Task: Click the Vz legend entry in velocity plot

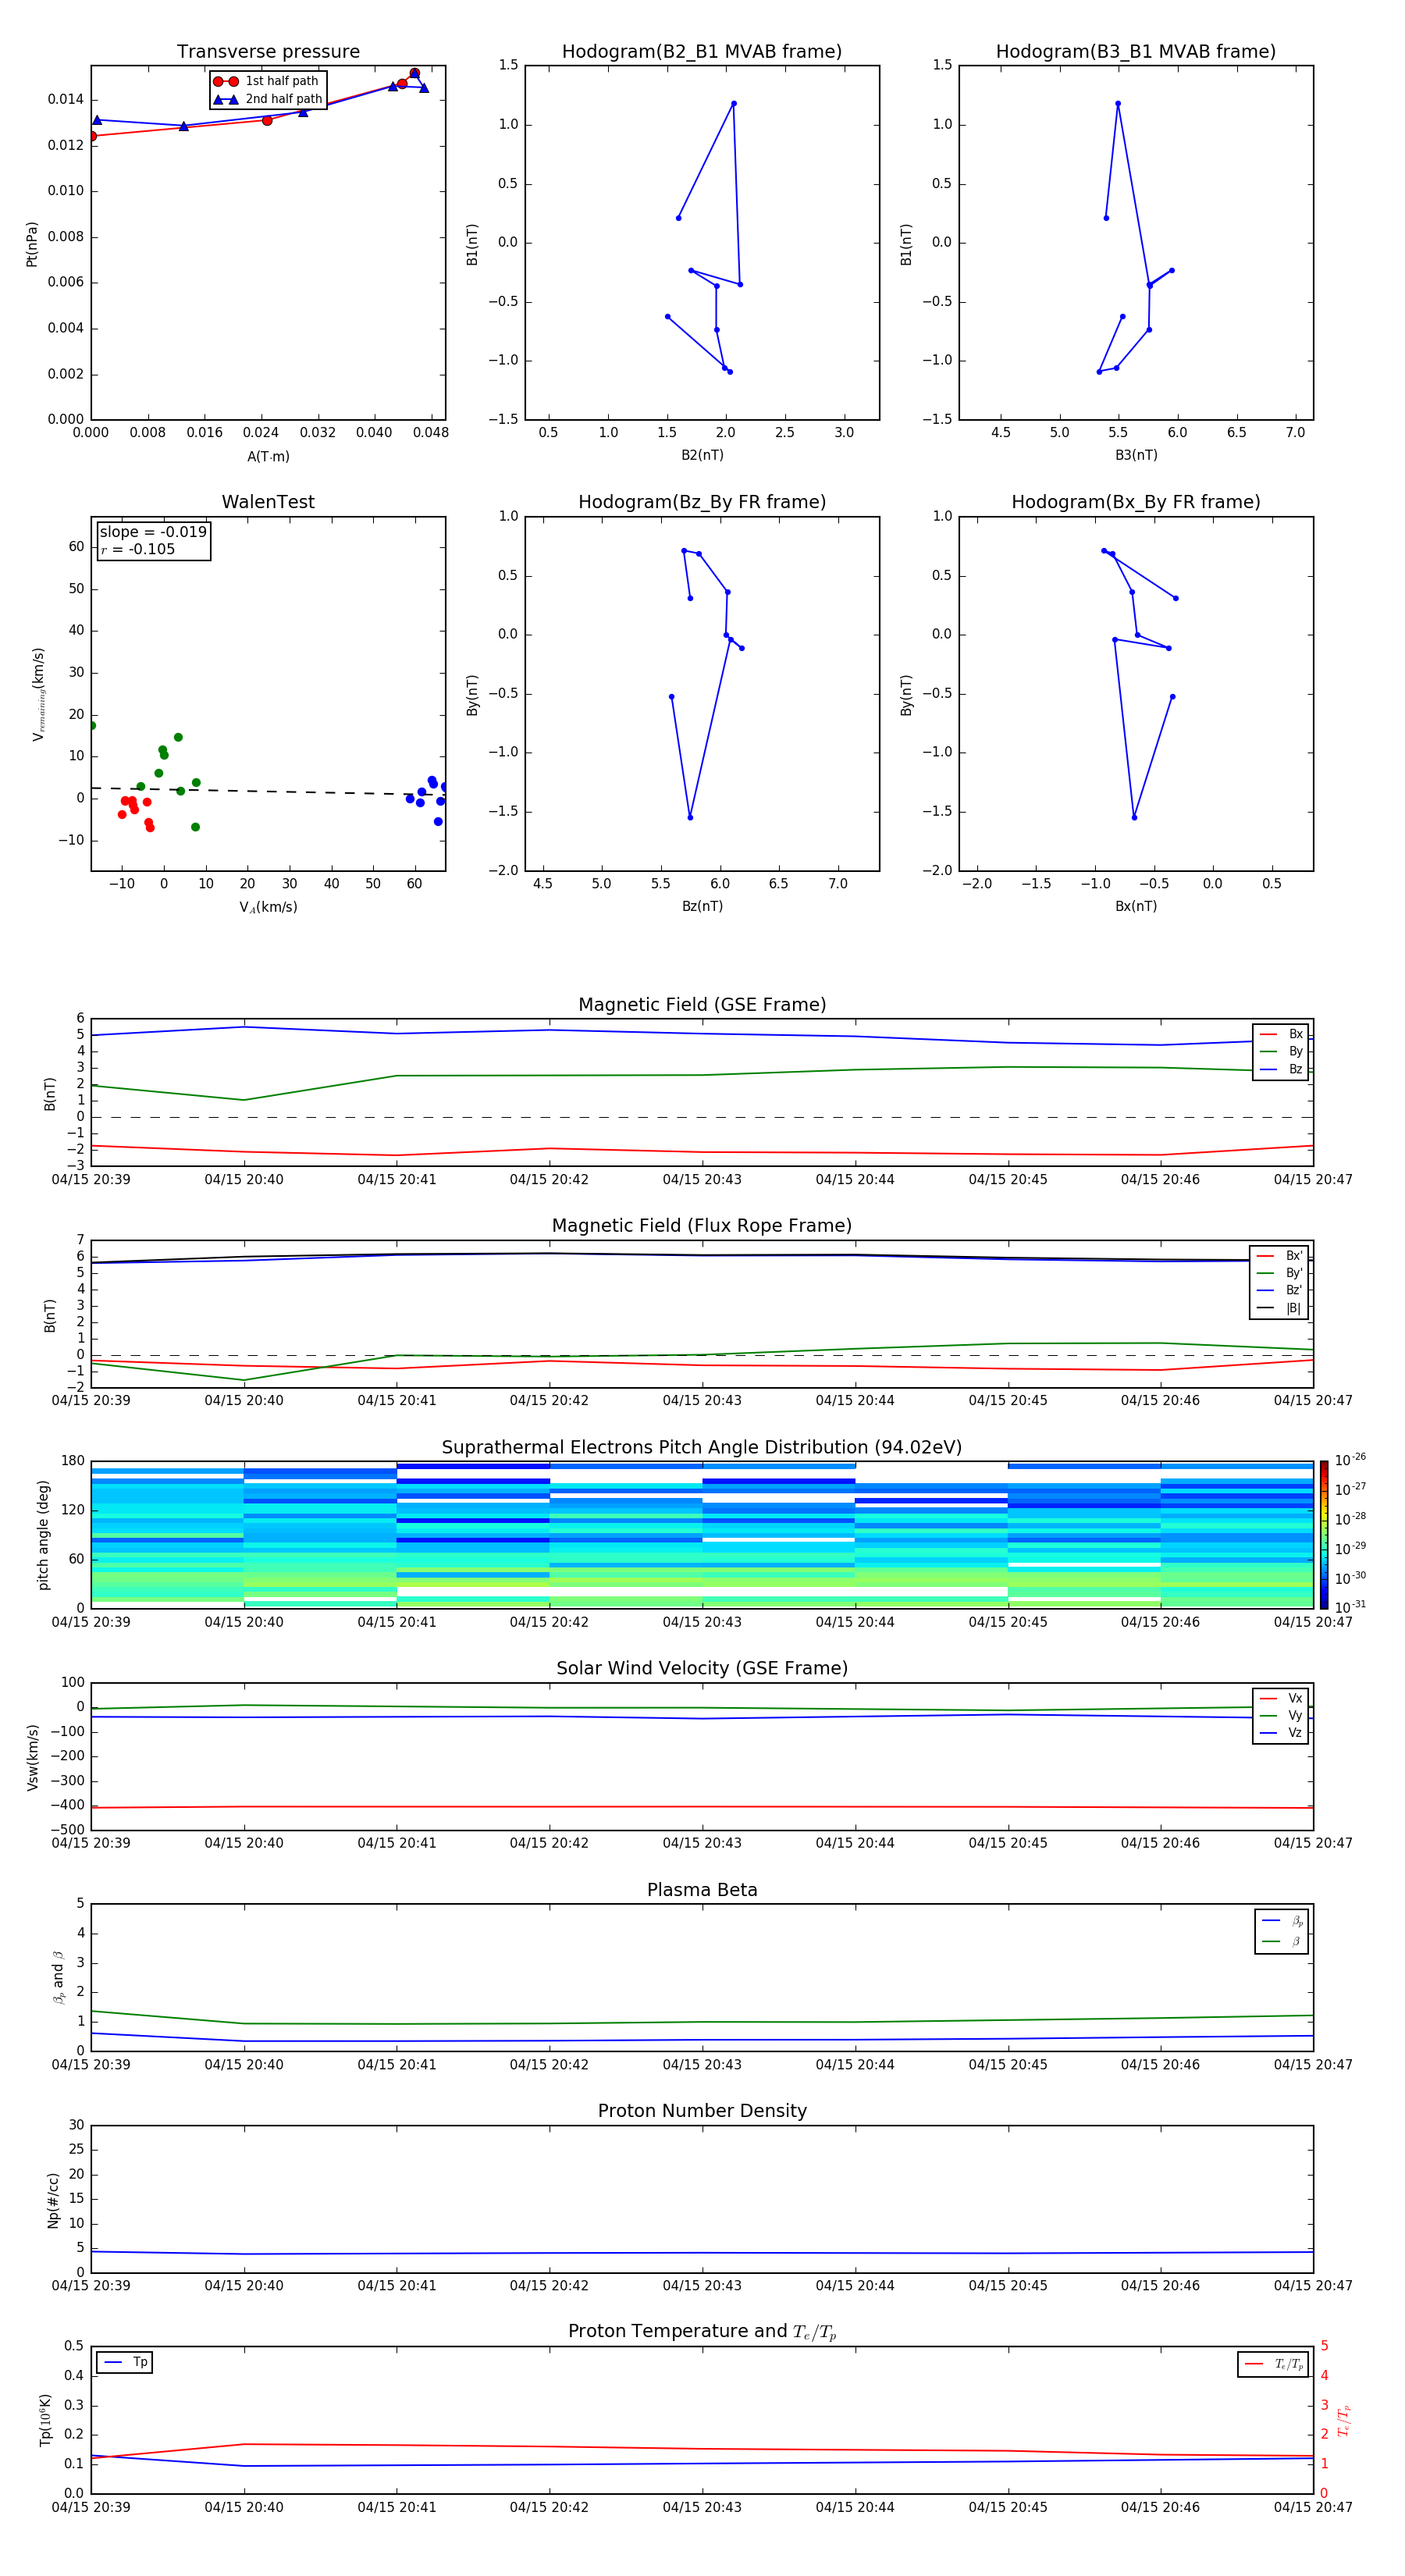Action: click(1281, 1733)
